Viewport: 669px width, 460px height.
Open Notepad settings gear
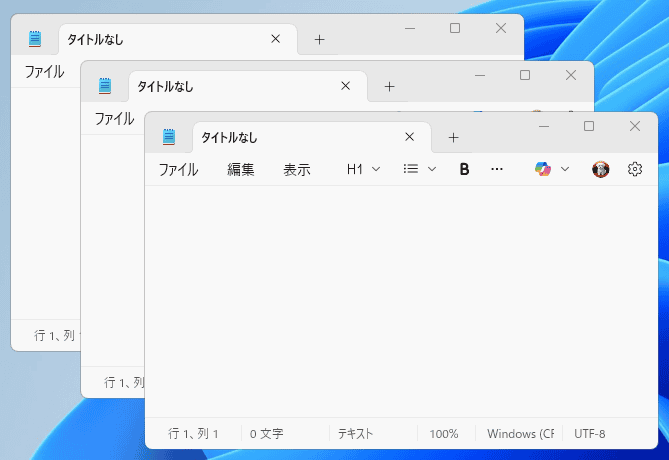tap(635, 169)
